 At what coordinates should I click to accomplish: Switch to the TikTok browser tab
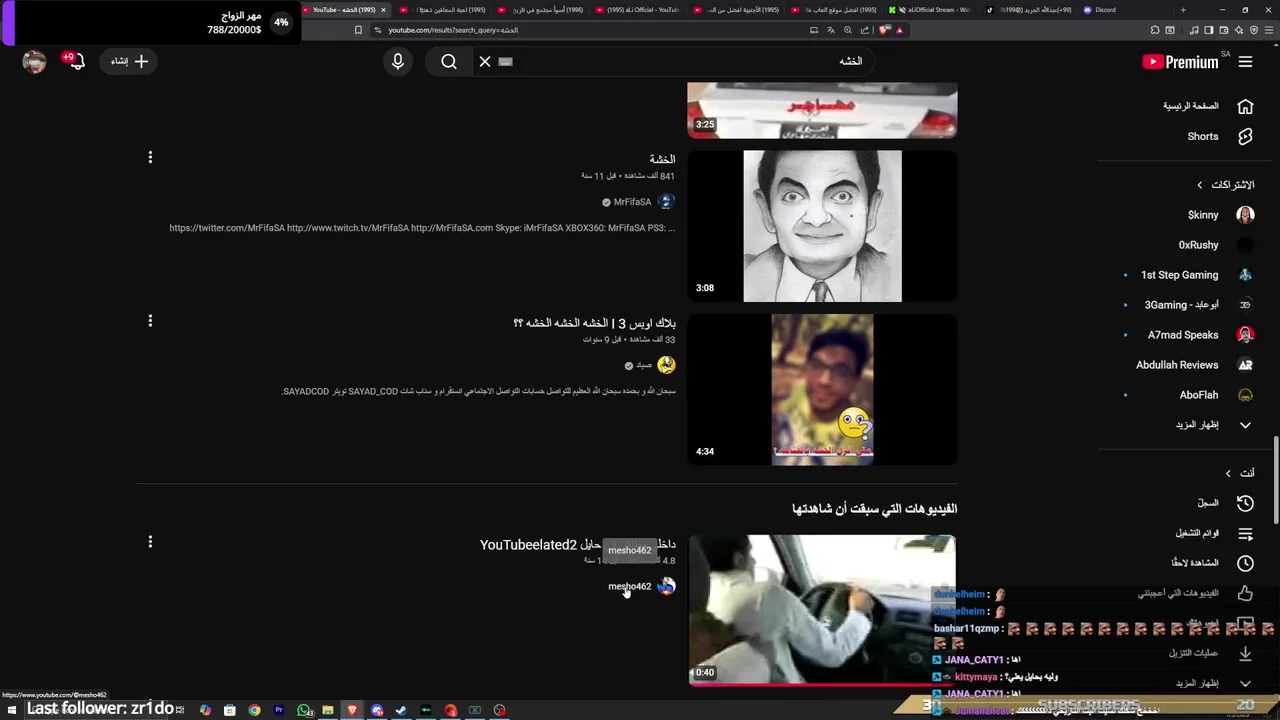[x=1030, y=10]
